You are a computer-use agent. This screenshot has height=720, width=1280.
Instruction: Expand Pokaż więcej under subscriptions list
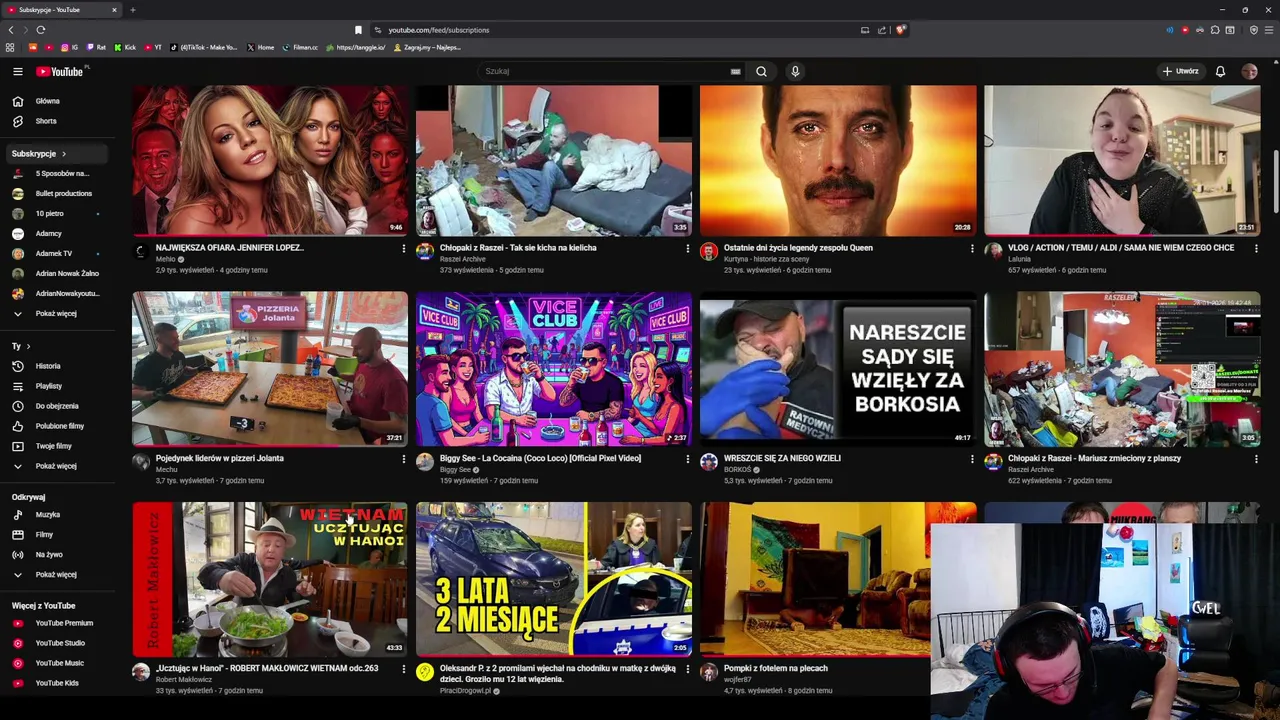(x=55, y=313)
